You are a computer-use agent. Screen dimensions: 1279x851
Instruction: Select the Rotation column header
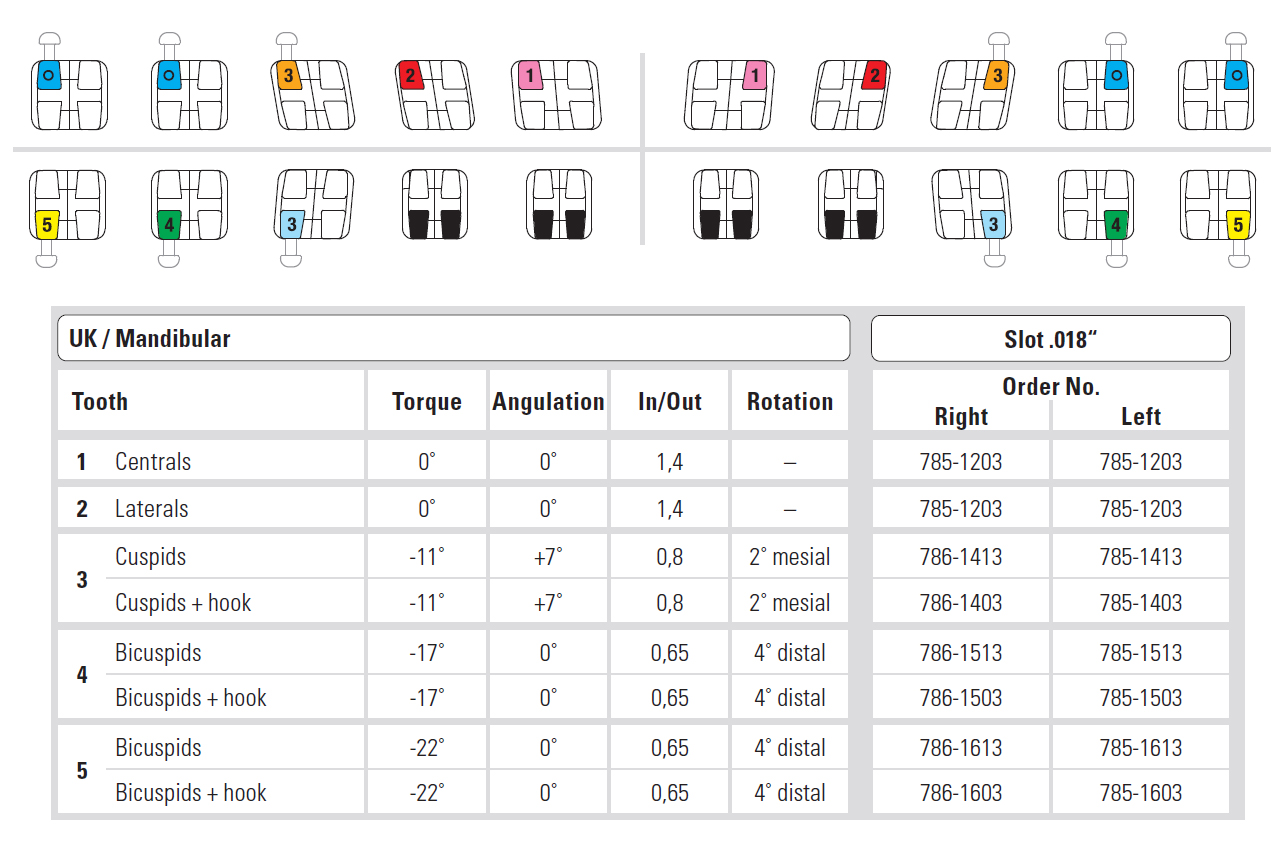pyautogui.click(x=789, y=402)
